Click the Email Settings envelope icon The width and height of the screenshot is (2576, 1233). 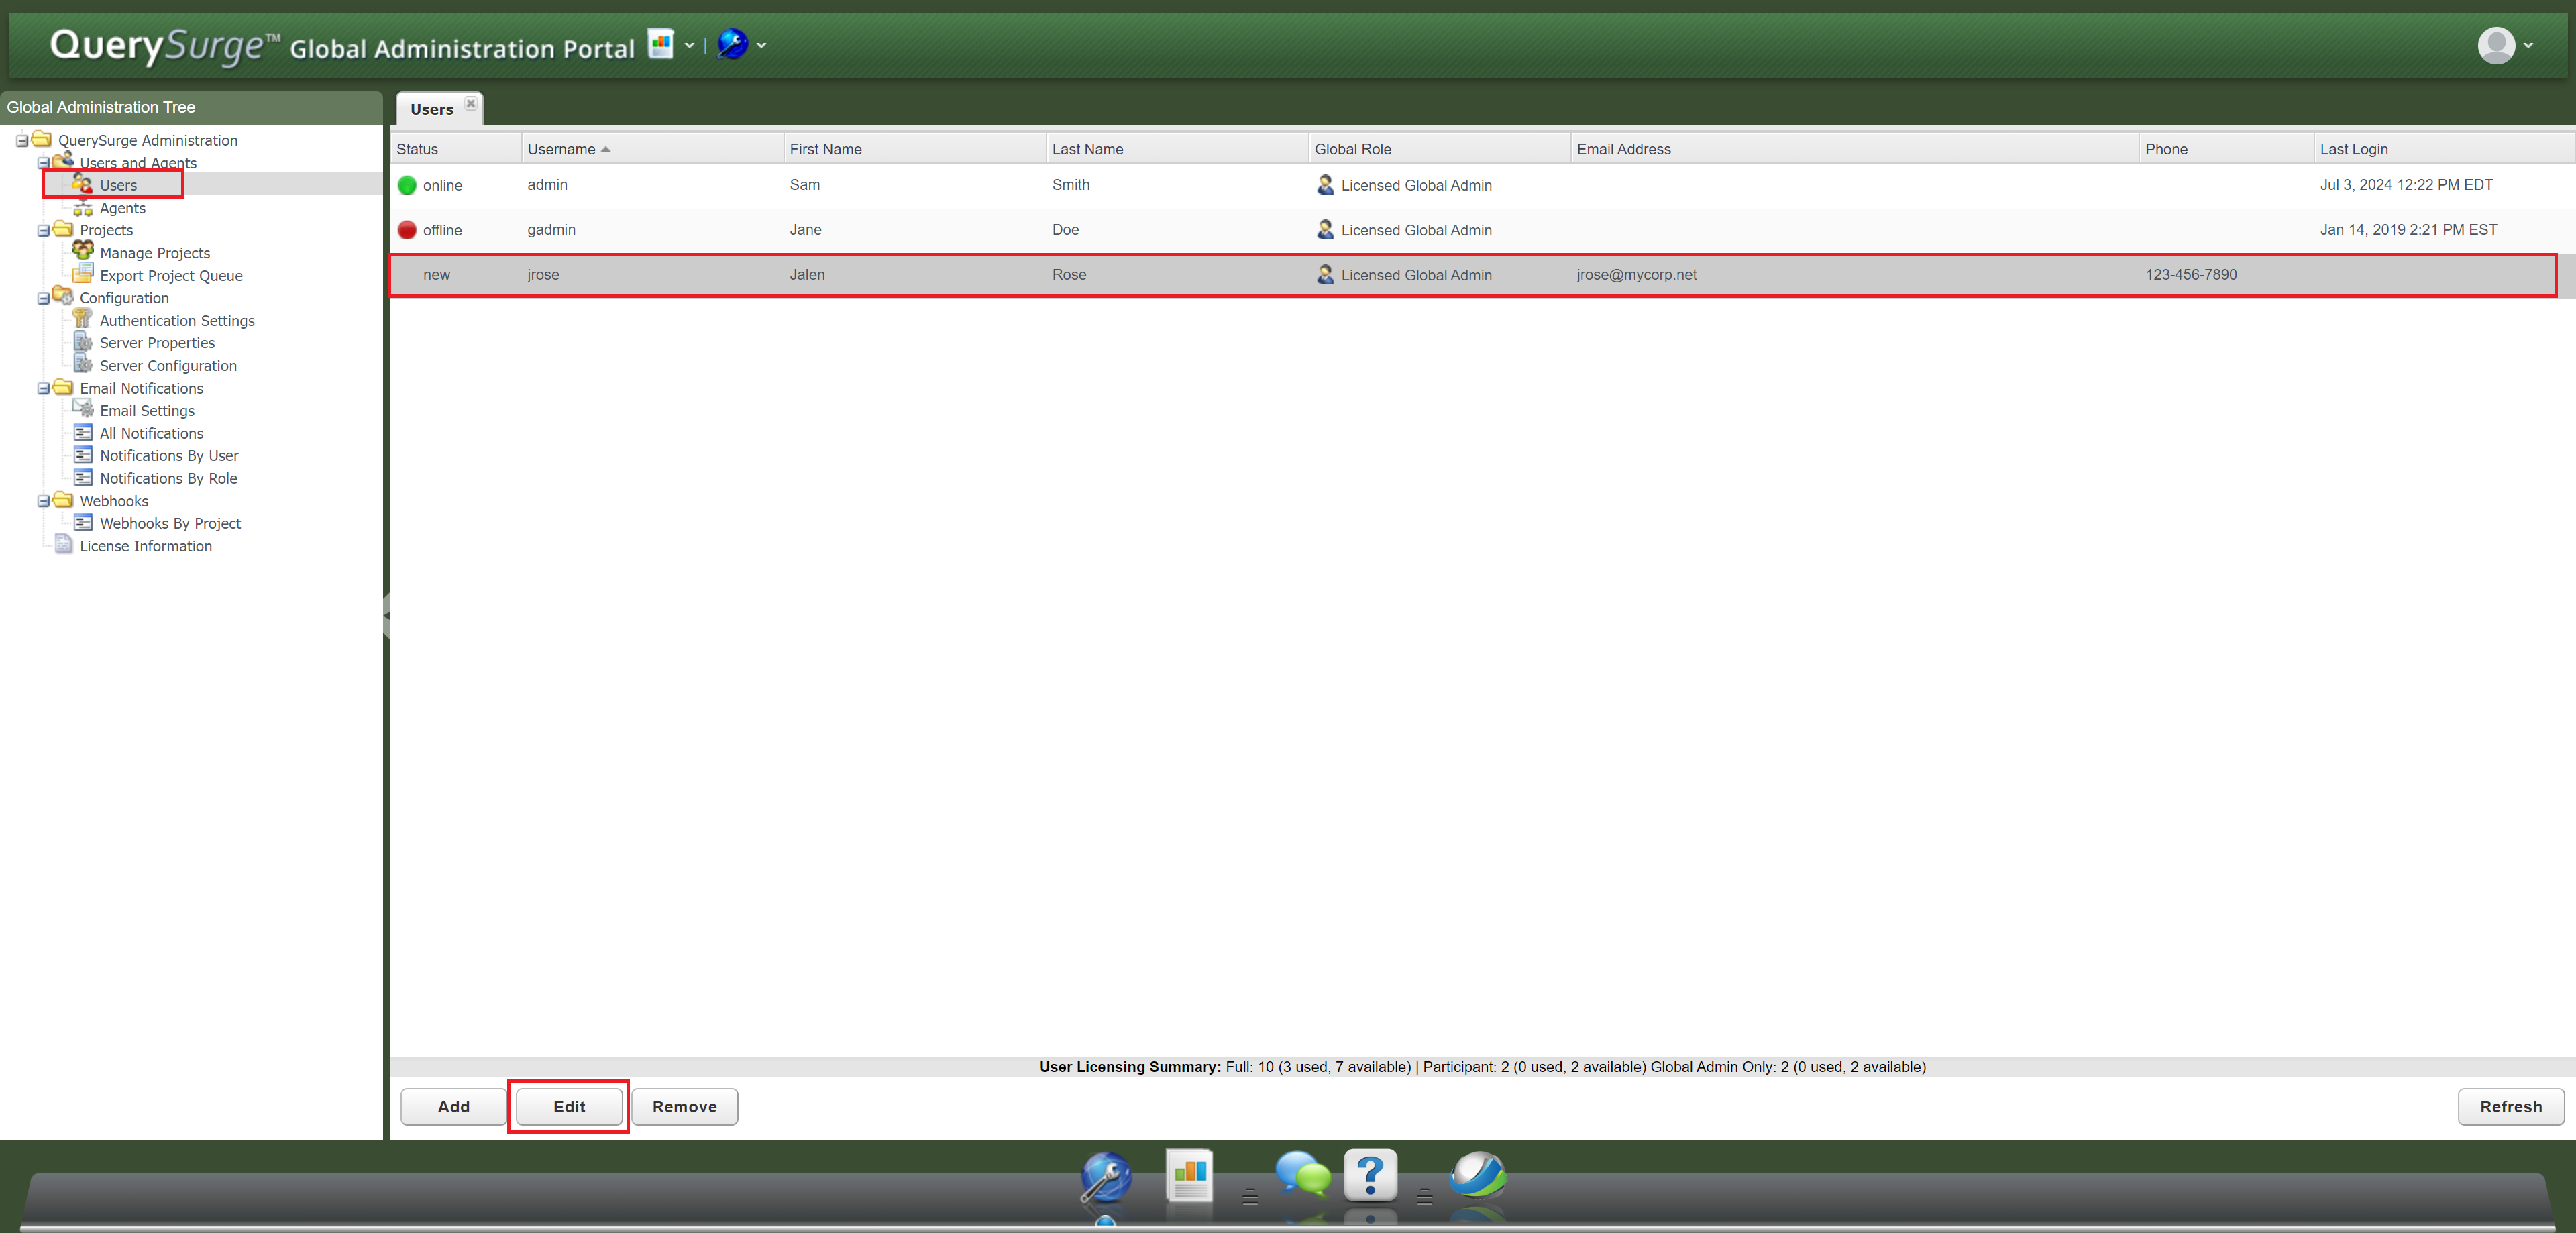point(83,409)
